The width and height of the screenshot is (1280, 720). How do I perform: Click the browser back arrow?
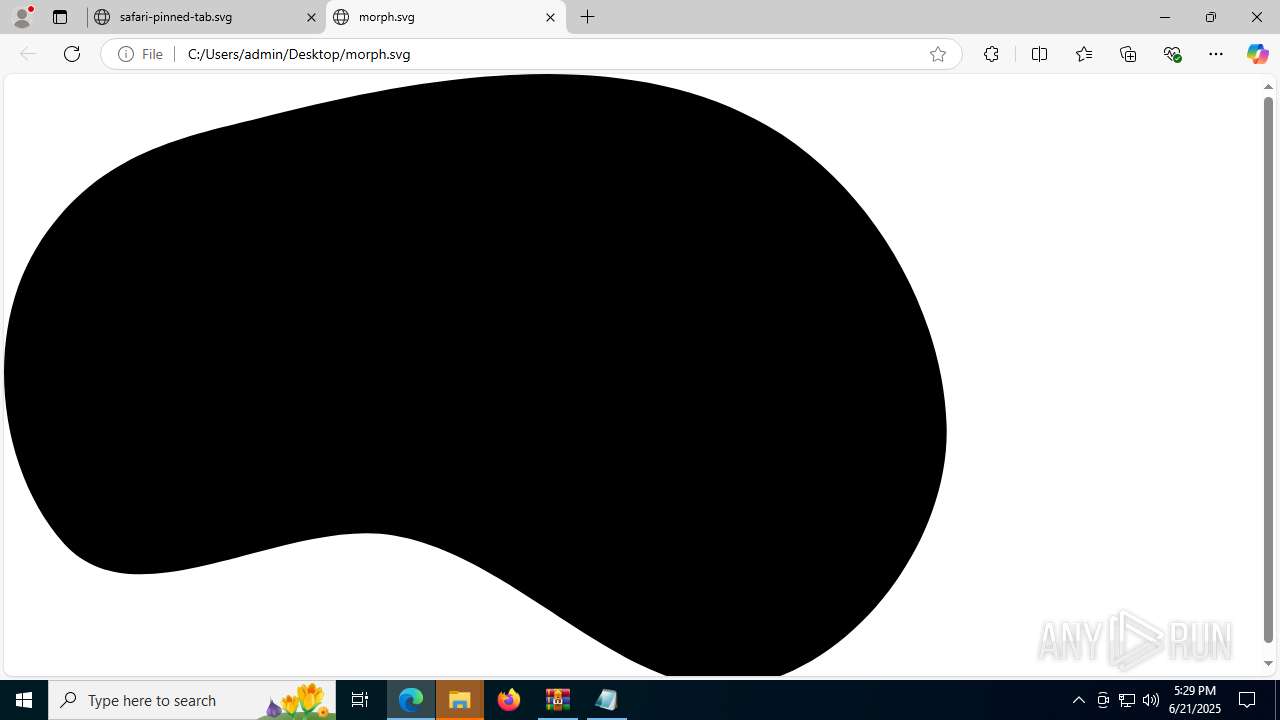point(28,54)
